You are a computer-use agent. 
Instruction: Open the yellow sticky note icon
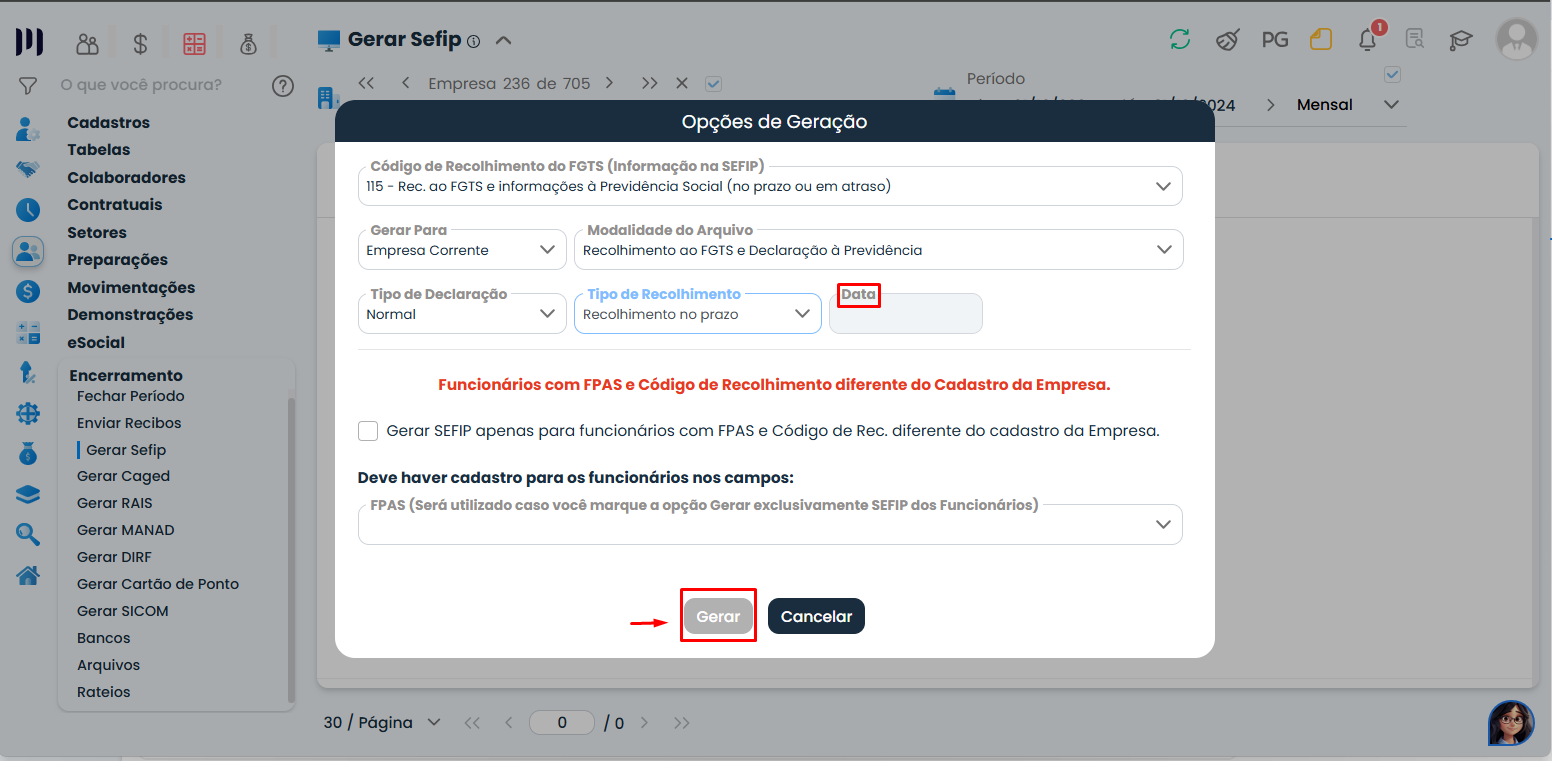1321,40
